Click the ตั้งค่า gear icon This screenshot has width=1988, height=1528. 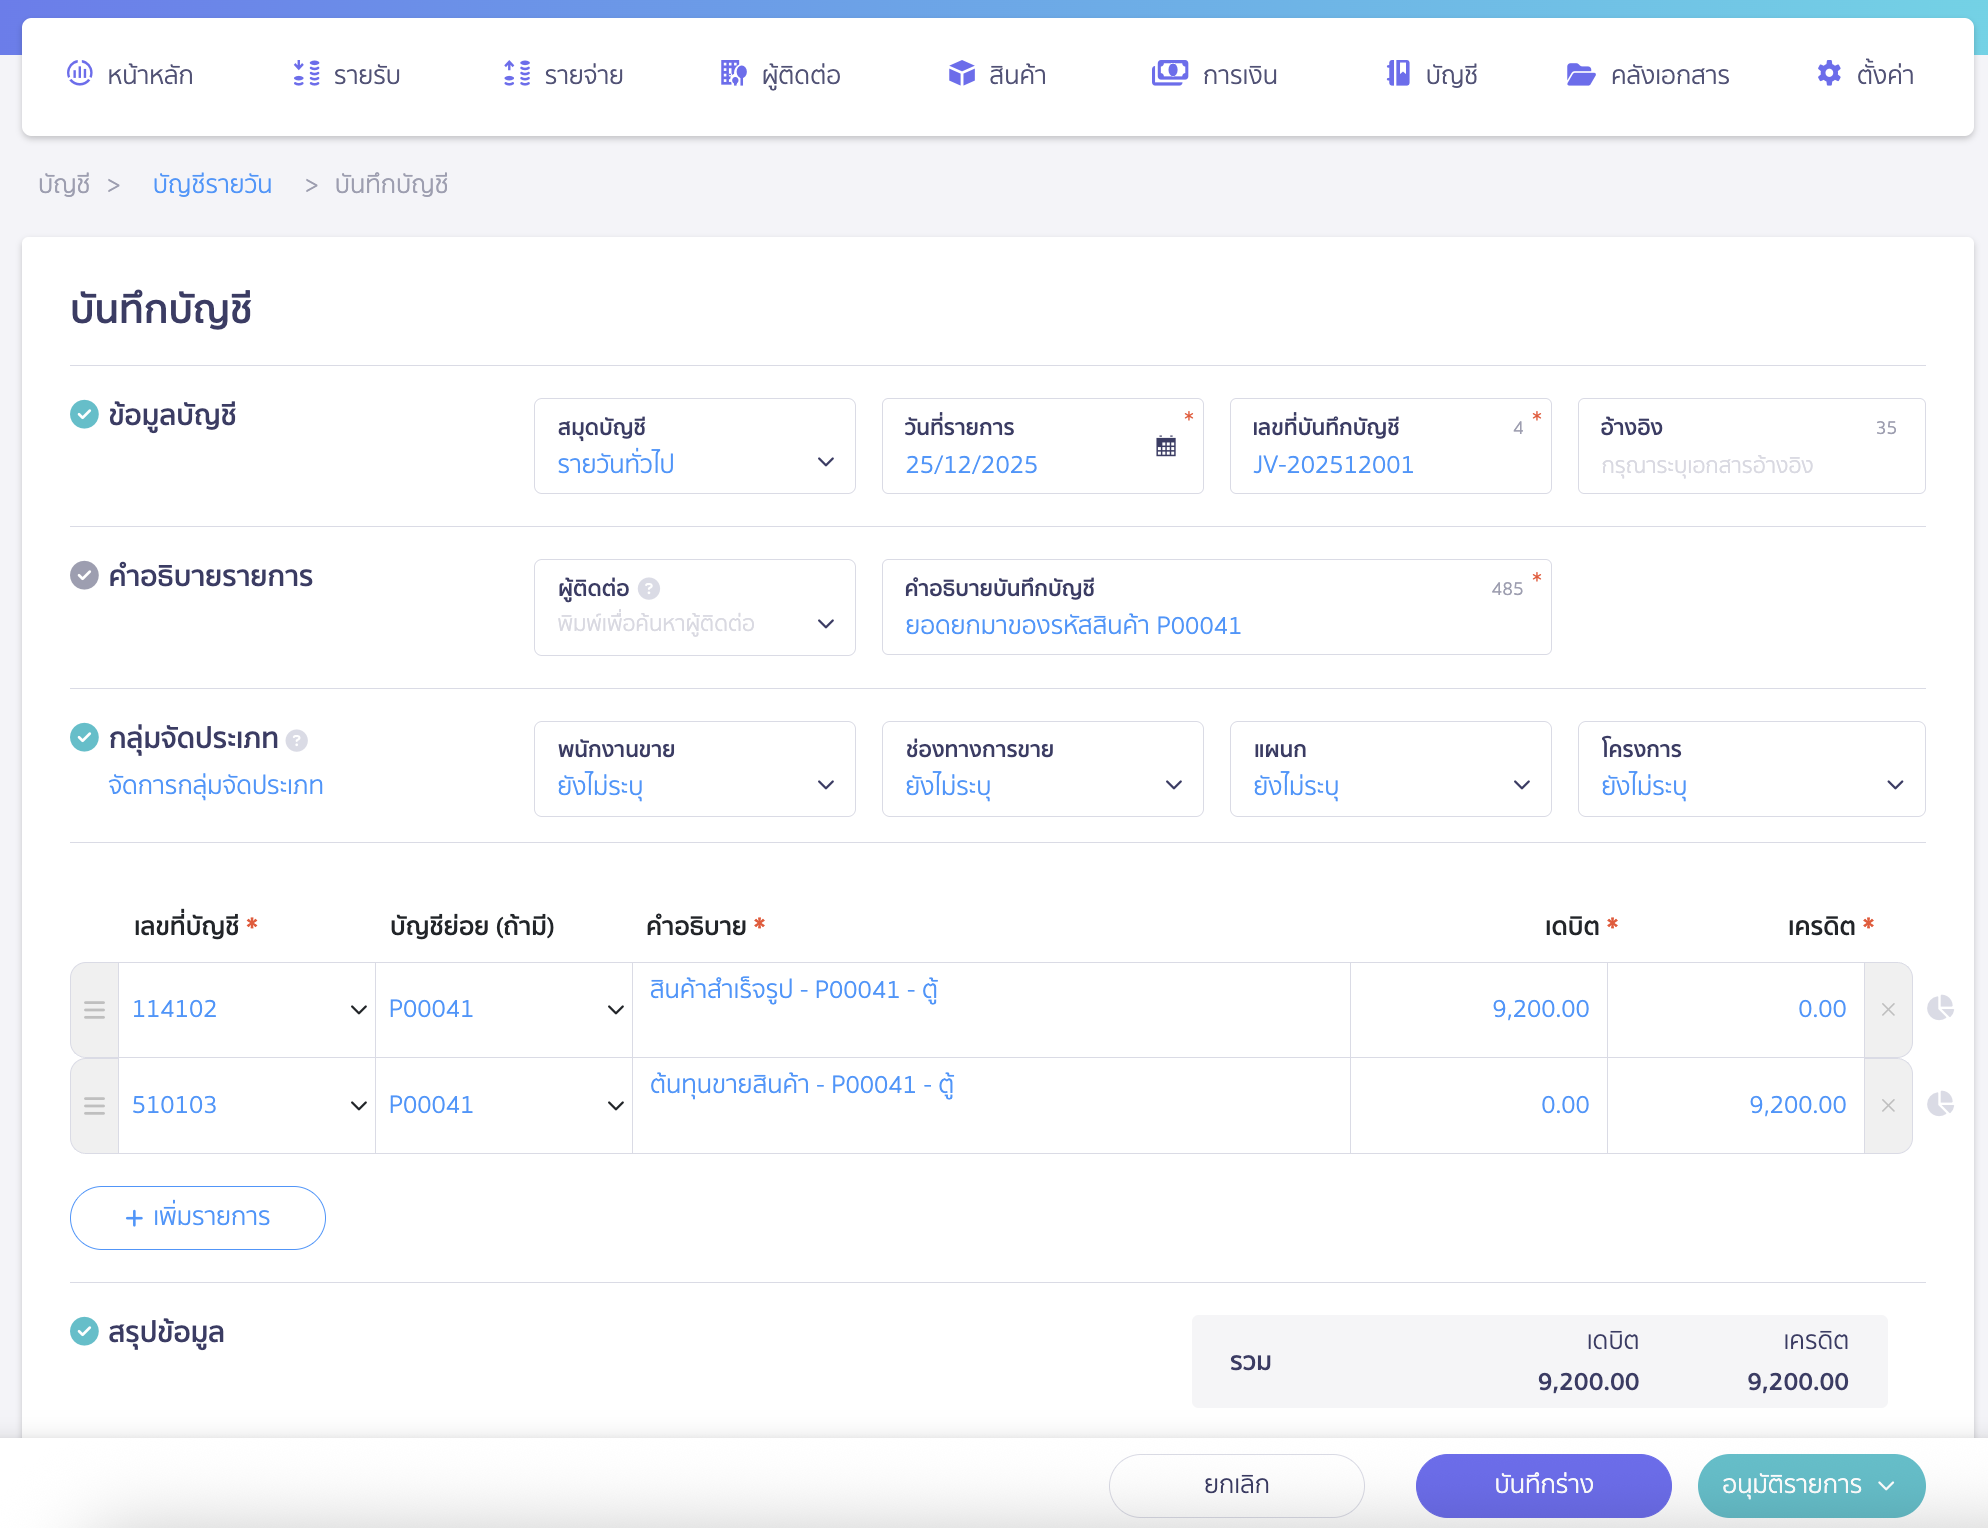point(1829,74)
